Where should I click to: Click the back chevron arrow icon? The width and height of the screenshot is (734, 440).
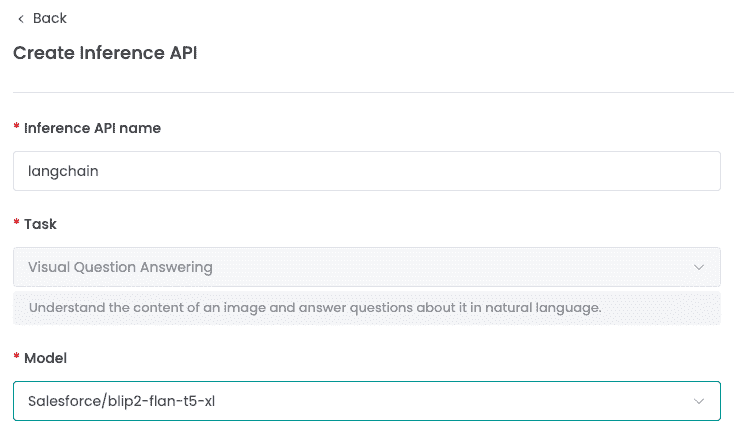point(21,19)
